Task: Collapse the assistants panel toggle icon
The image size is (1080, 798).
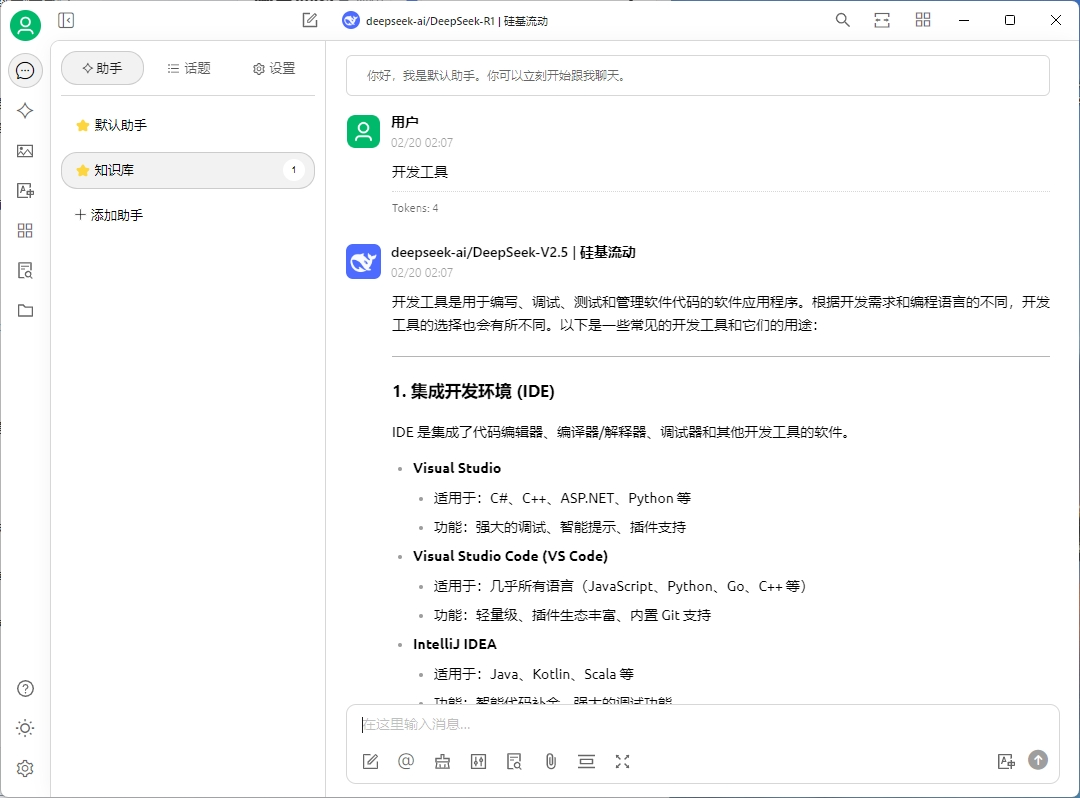Action: click(66, 21)
